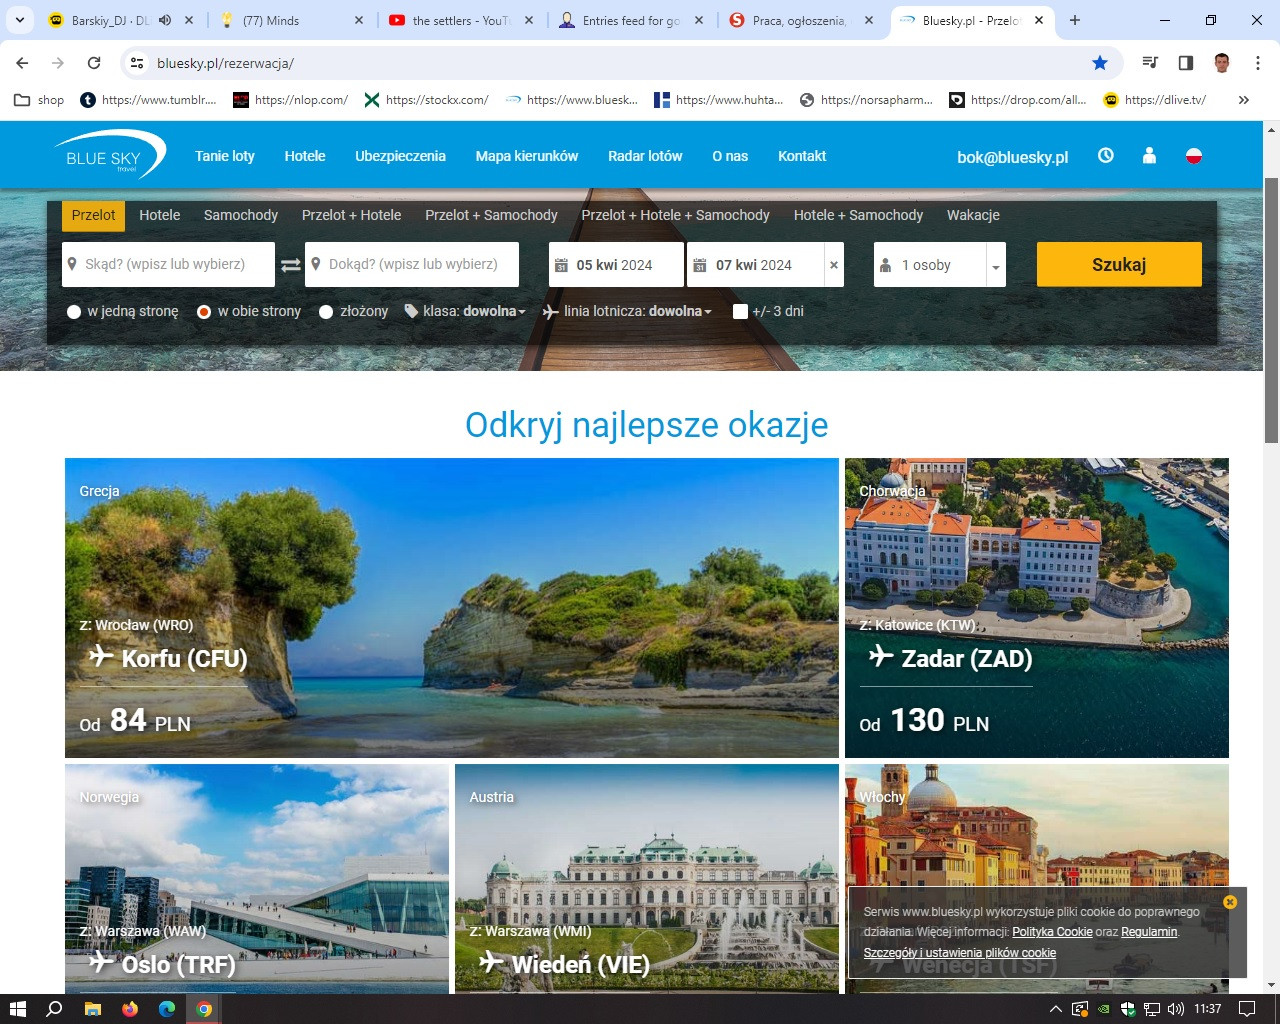This screenshot has width=1280, height=1024.
Task: Open Firefox from the Windows taskbar
Action: 130,1009
